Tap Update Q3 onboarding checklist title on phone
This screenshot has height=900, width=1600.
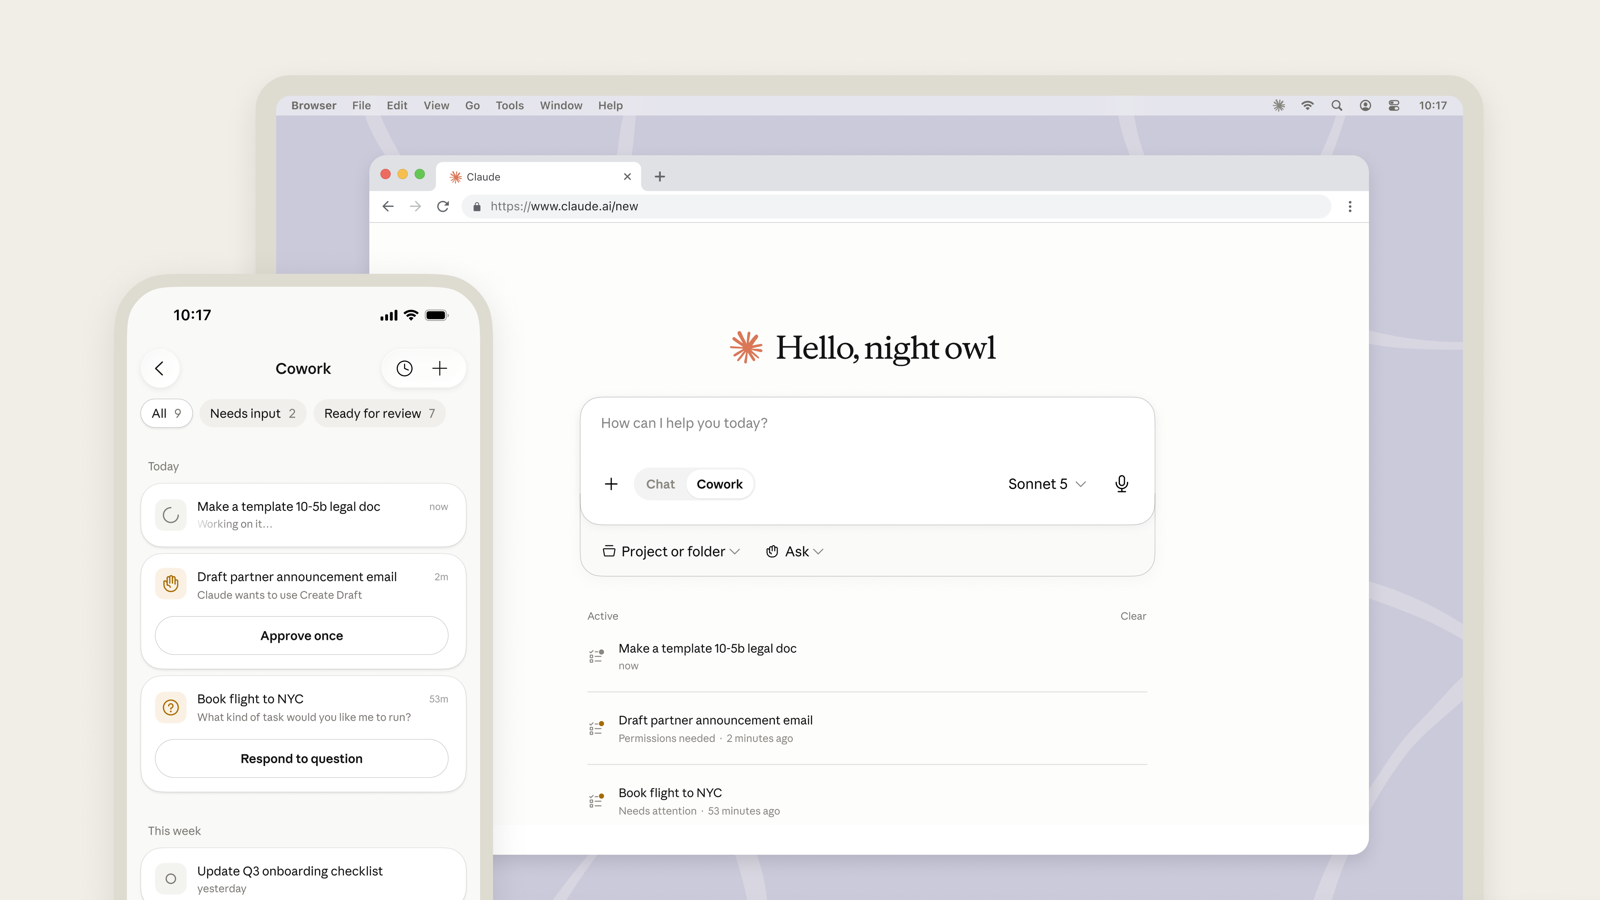[290, 871]
